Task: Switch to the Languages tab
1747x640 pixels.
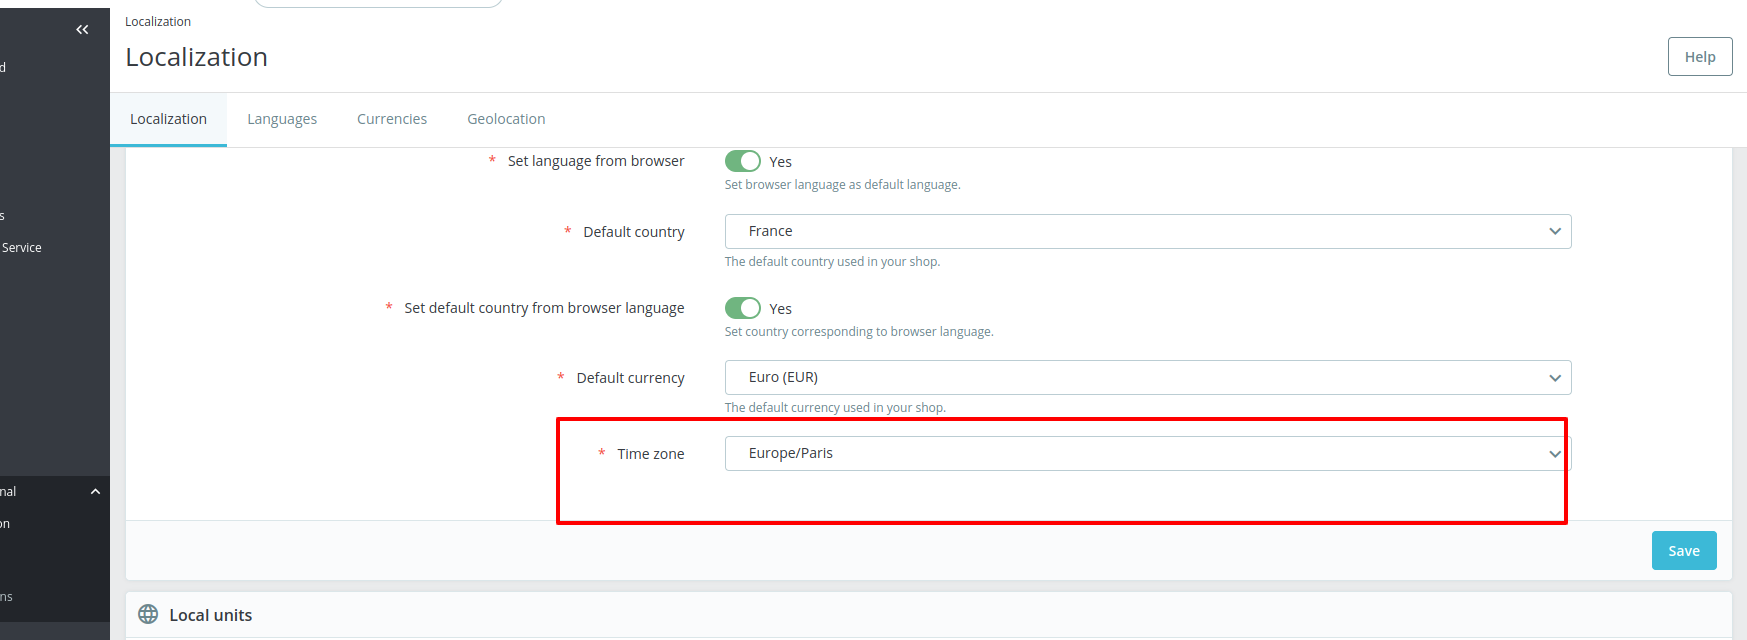Action: [282, 119]
